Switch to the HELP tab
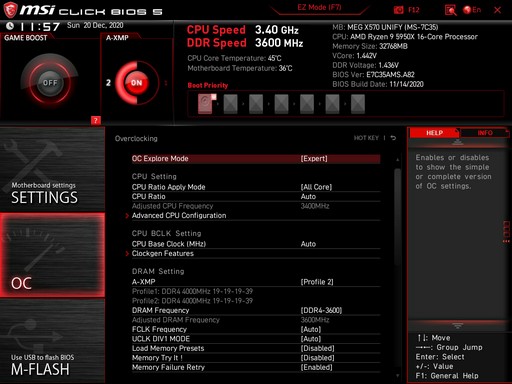Screen dimensions: 512x384 tap(434, 133)
